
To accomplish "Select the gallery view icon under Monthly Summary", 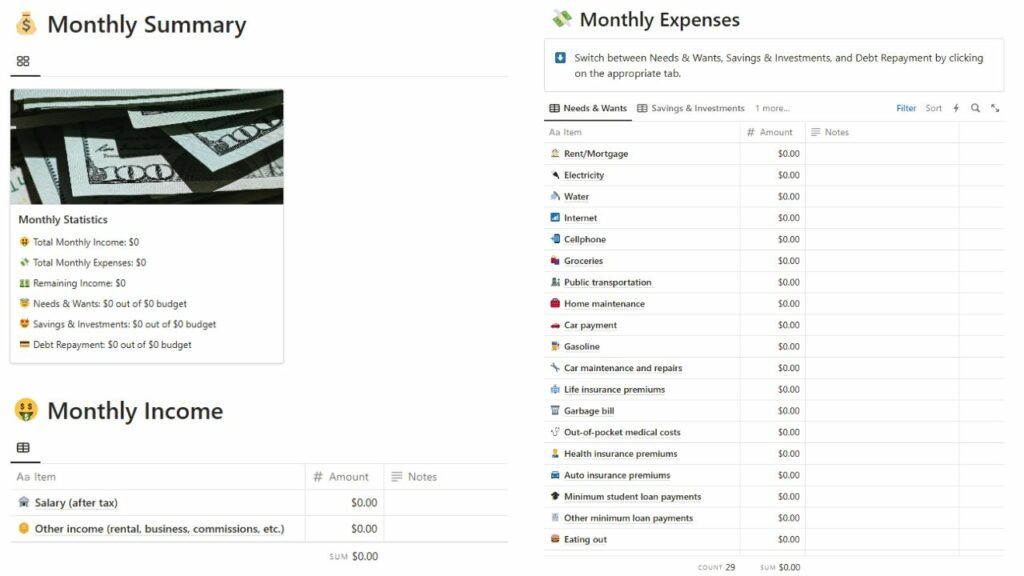I will [x=23, y=61].
